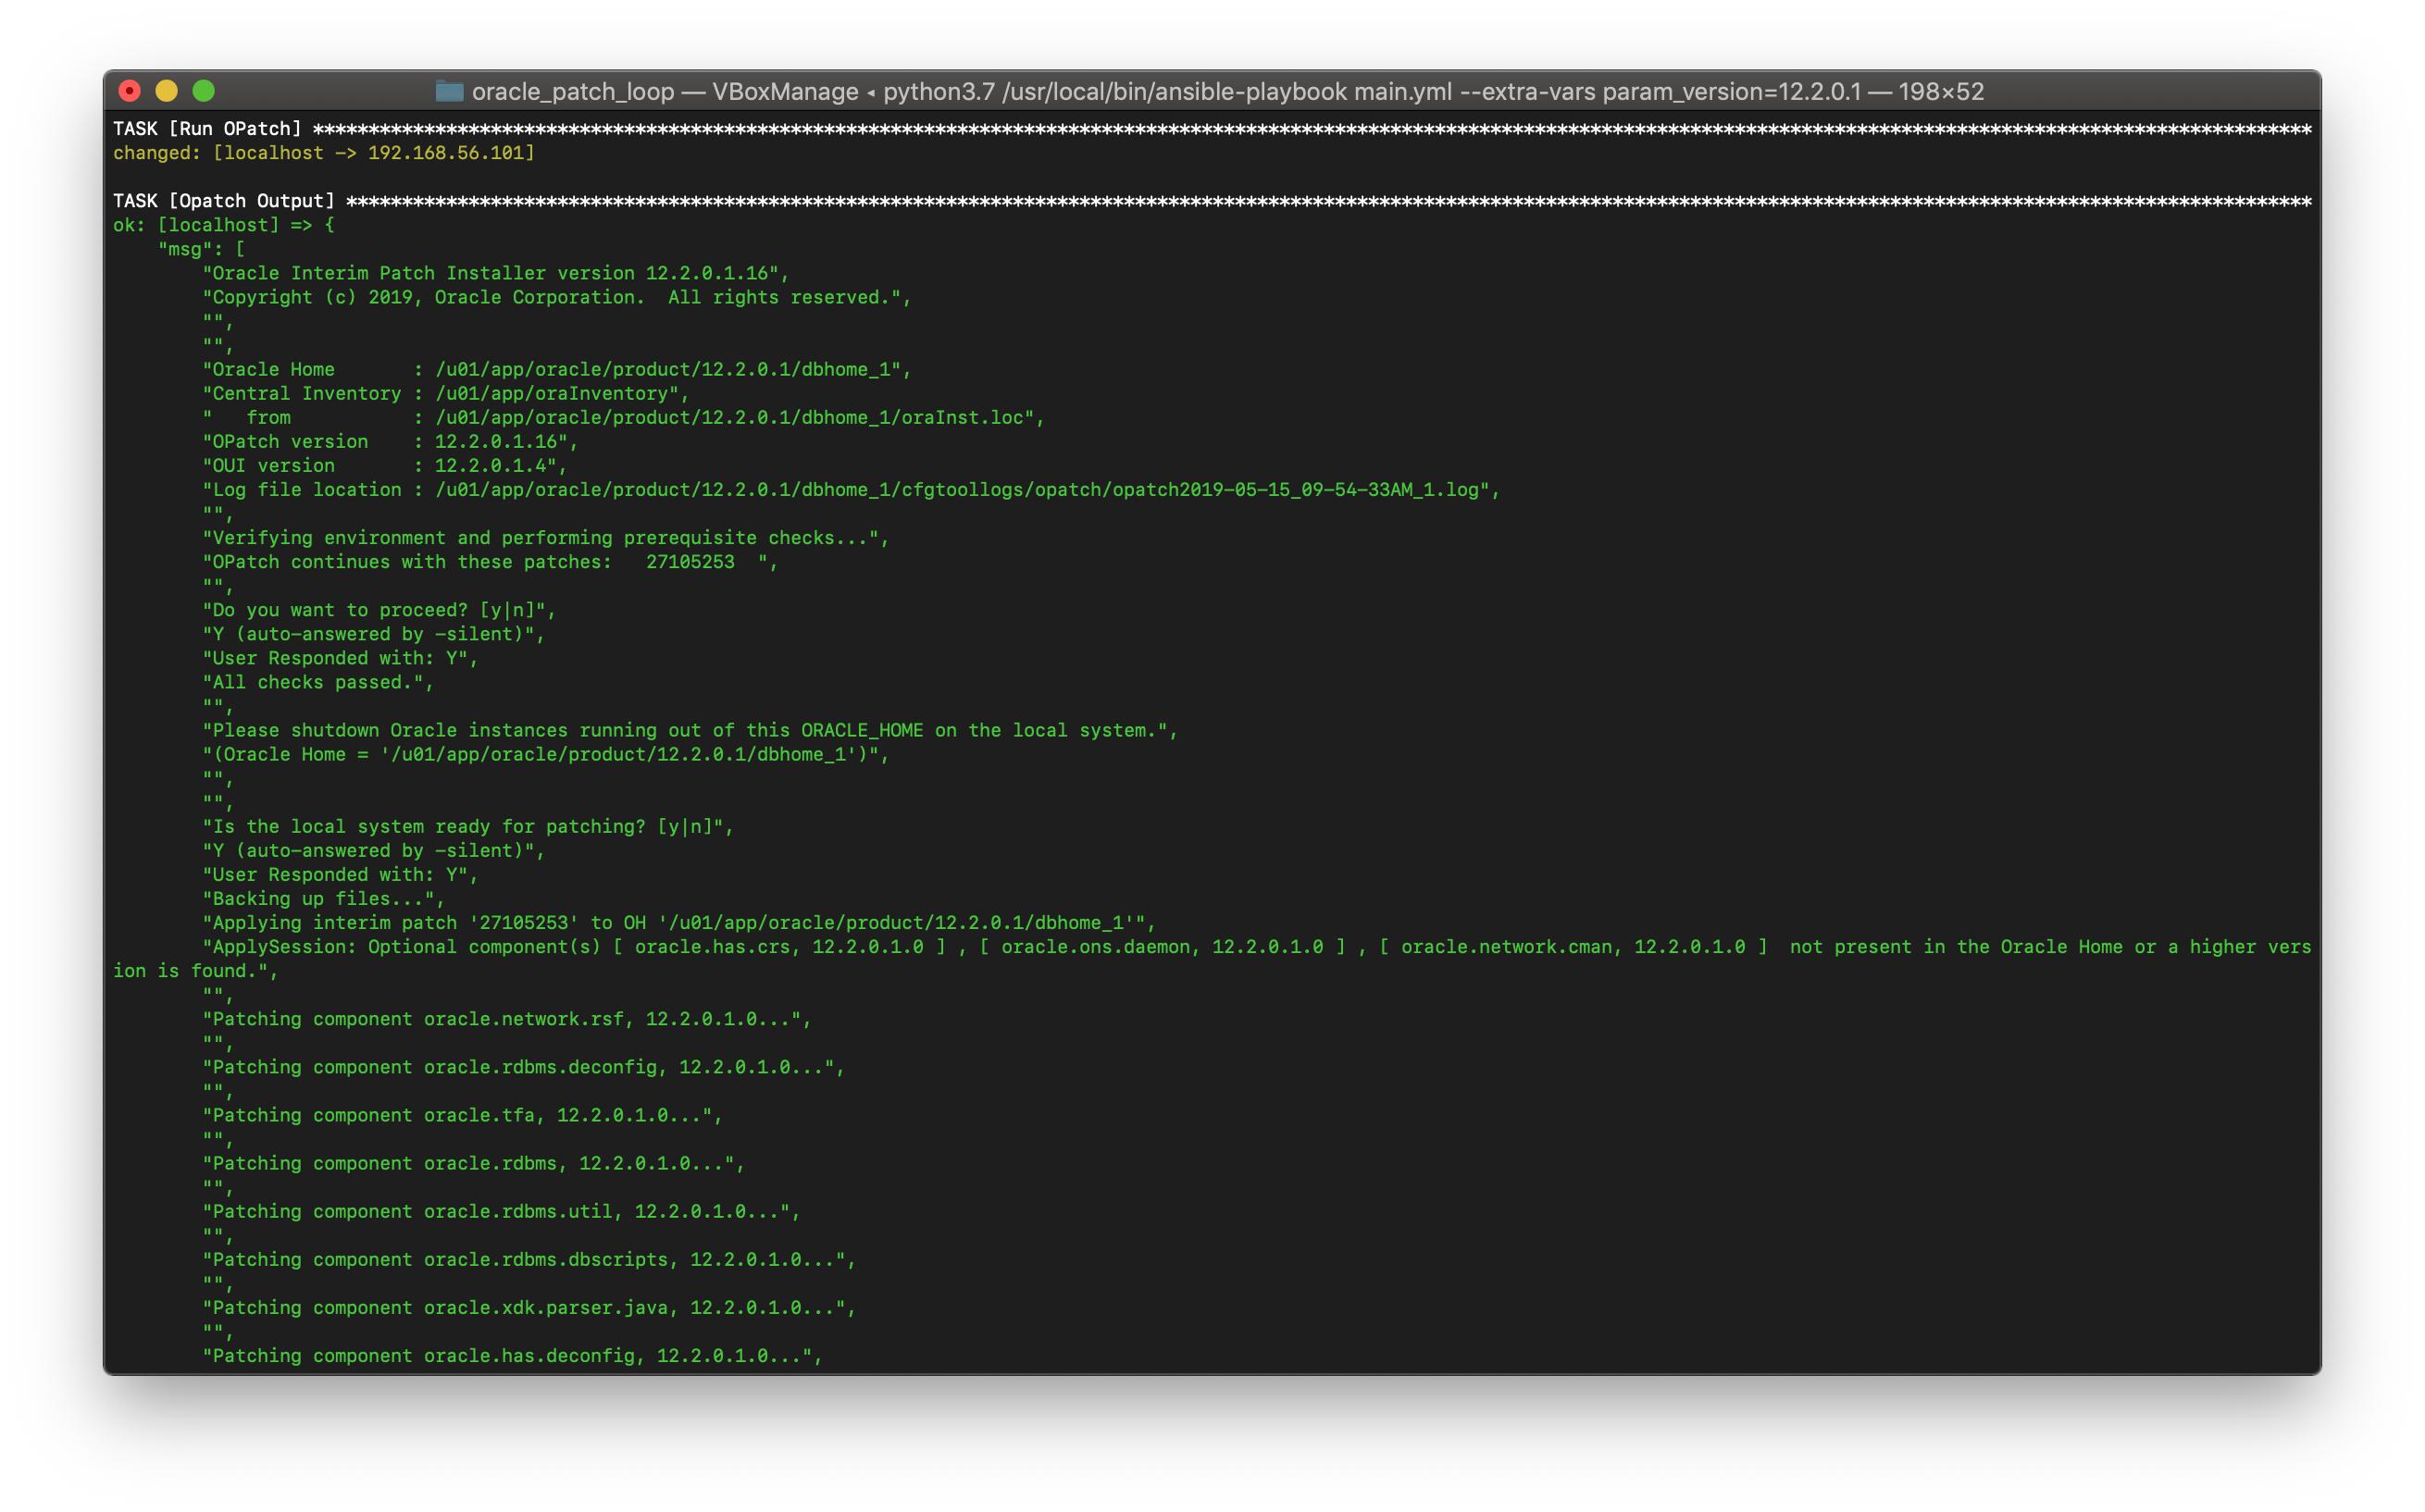
Task: Click the 'TASK [Opatch Output]' header line
Action: (x=224, y=201)
